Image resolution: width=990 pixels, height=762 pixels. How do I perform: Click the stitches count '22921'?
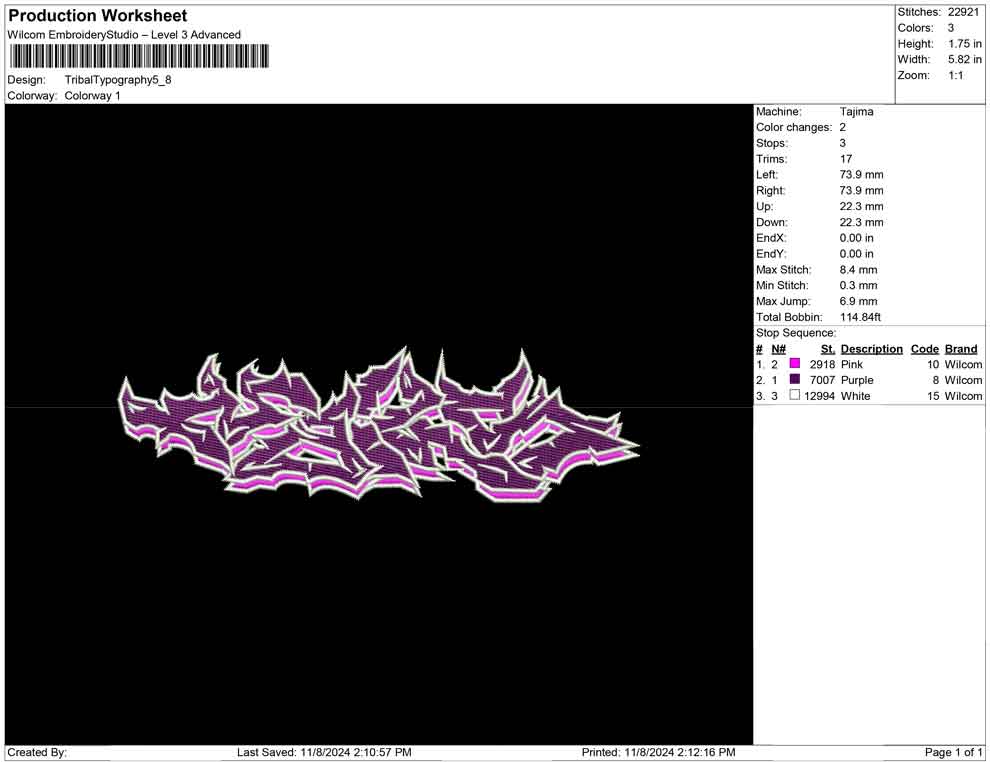tap(963, 12)
